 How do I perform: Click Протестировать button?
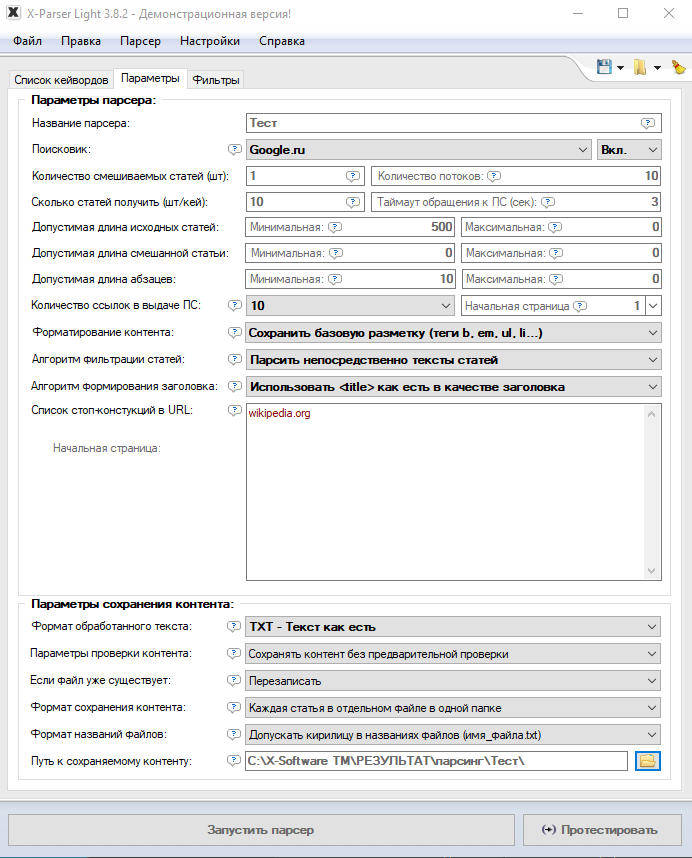pos(602,830)
